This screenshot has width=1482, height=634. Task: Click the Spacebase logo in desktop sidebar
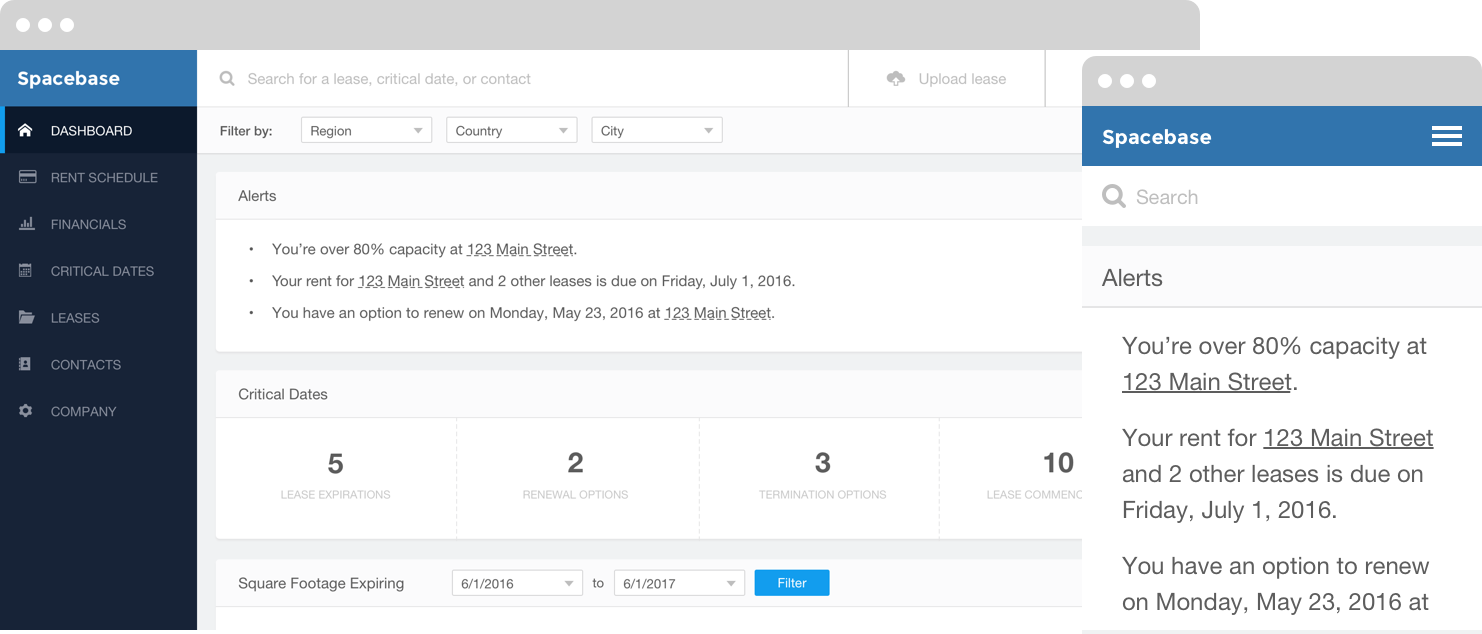pyautogui.click(x=68, y=78)
